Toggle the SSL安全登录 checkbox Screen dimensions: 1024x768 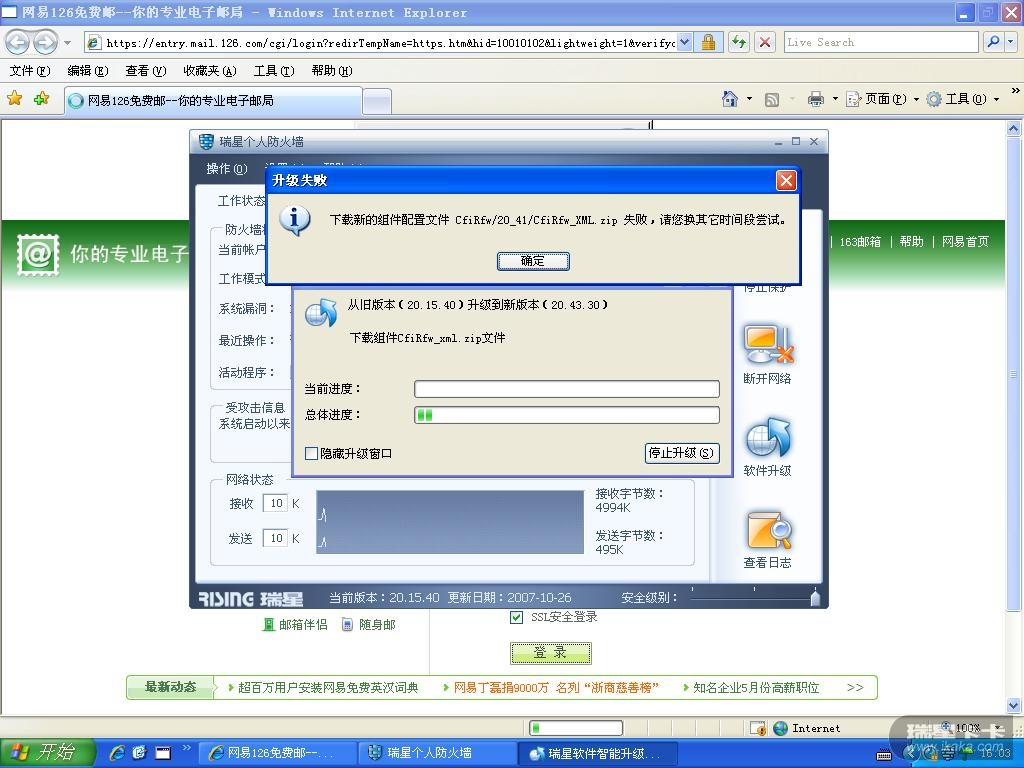click(516, 618)
